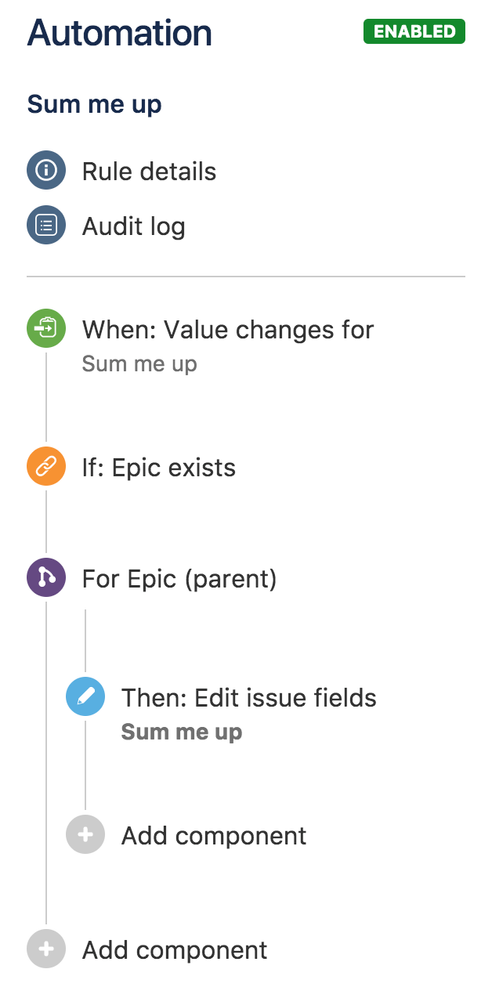The height and width of the screenshot is (998, 492).
Task: Select the green trigger icon for Value changes
Action: click(46, 328)
